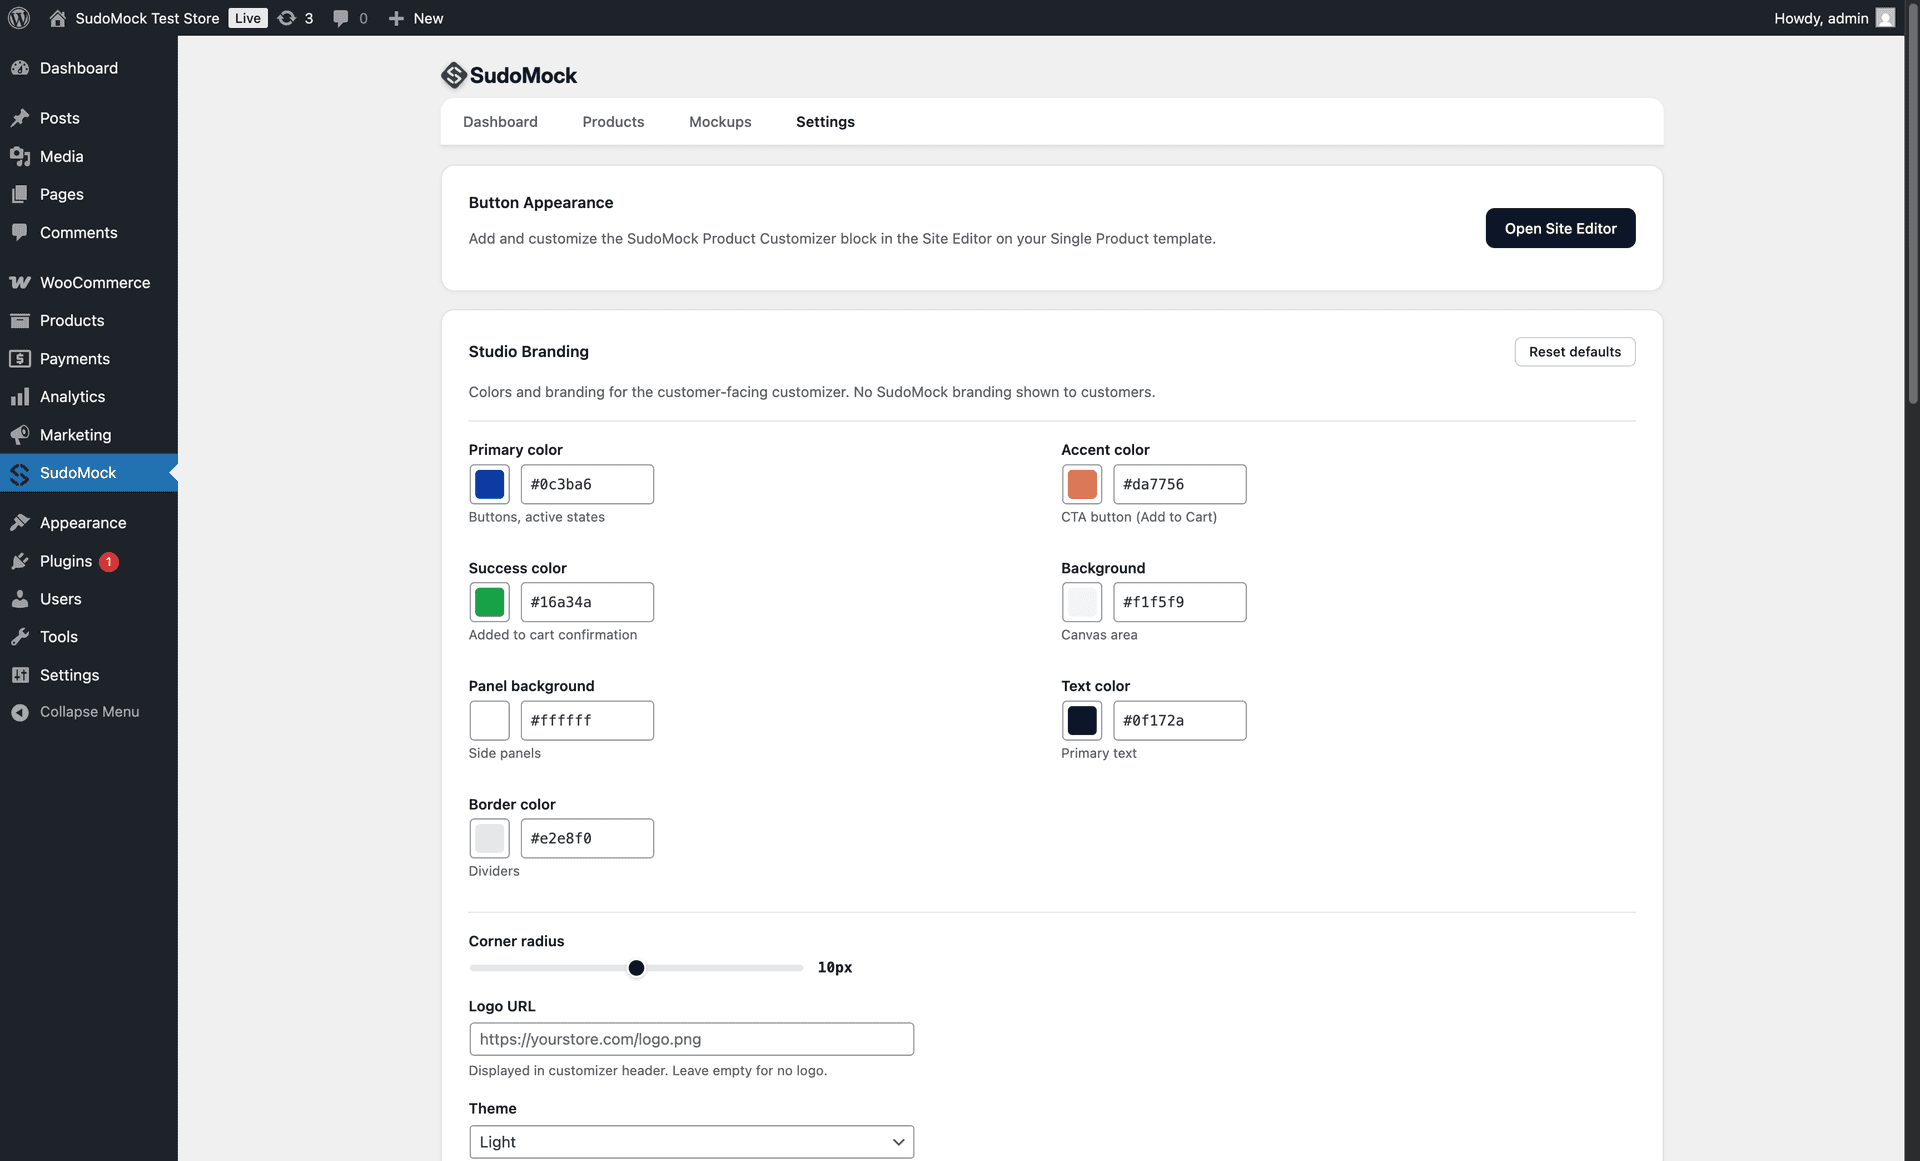Open the comments bubble in the top bar
Screen dimensions: 1920x1161
pyautogui.click(x=340, y=18)
